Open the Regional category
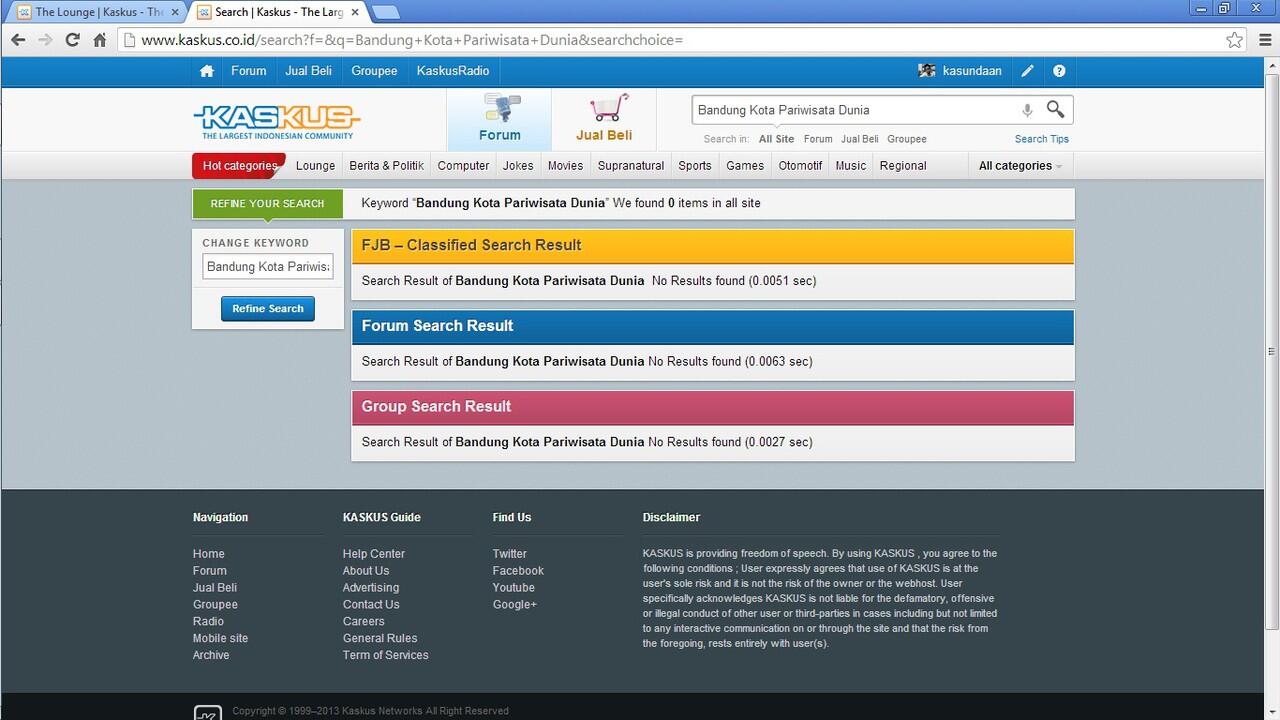The width and height of the screenshot is (1280, 720). click(903, 166)
